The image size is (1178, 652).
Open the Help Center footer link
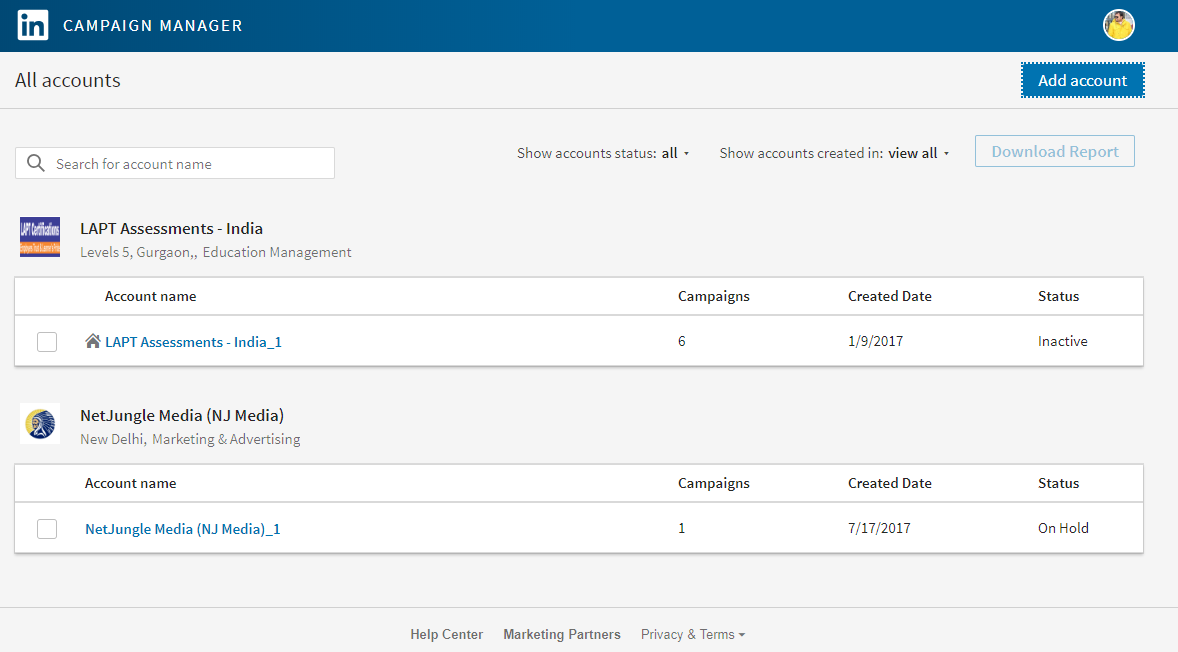[x=446, y=635]
